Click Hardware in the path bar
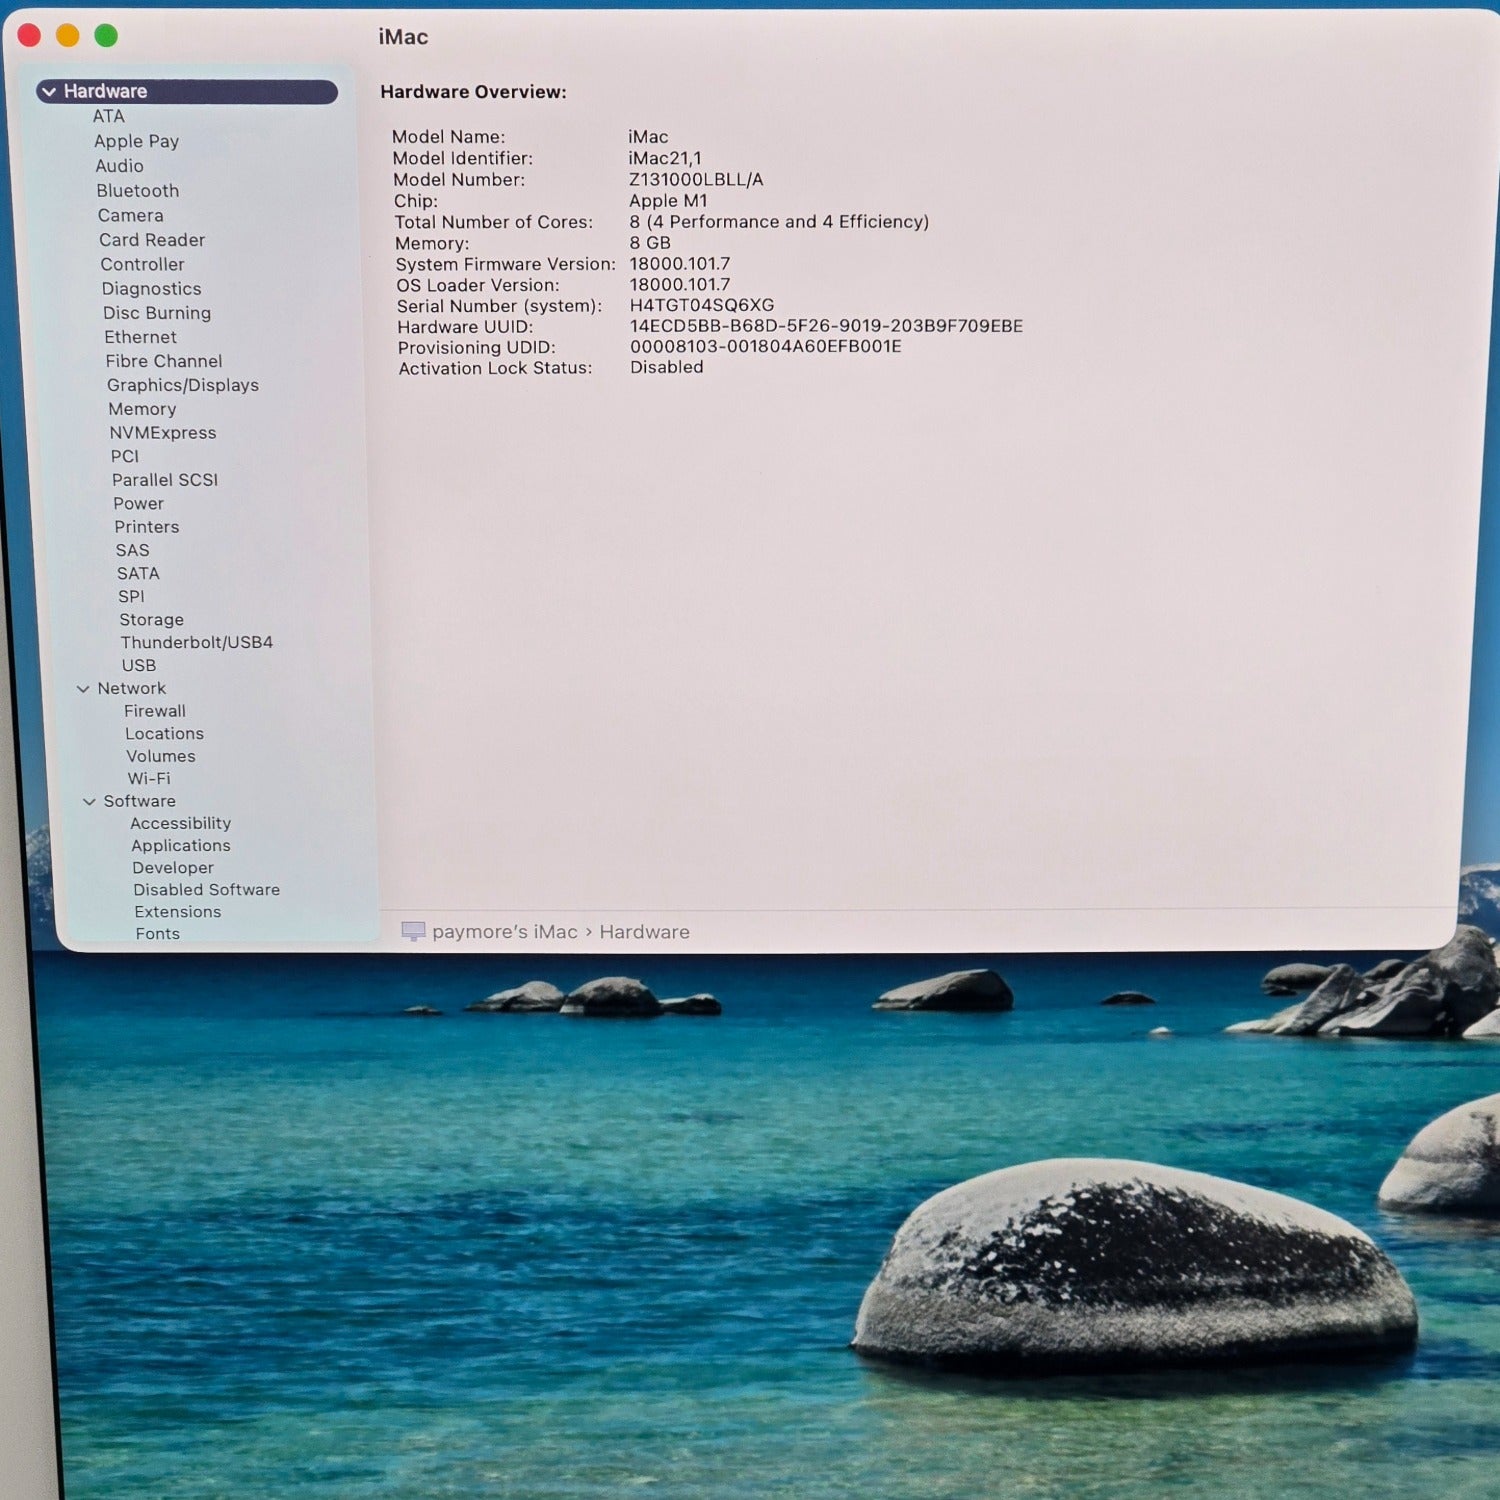Image resolution: width=1500 pixels, height=1500 pixels. pyautogui.click(x=644, y=932)
